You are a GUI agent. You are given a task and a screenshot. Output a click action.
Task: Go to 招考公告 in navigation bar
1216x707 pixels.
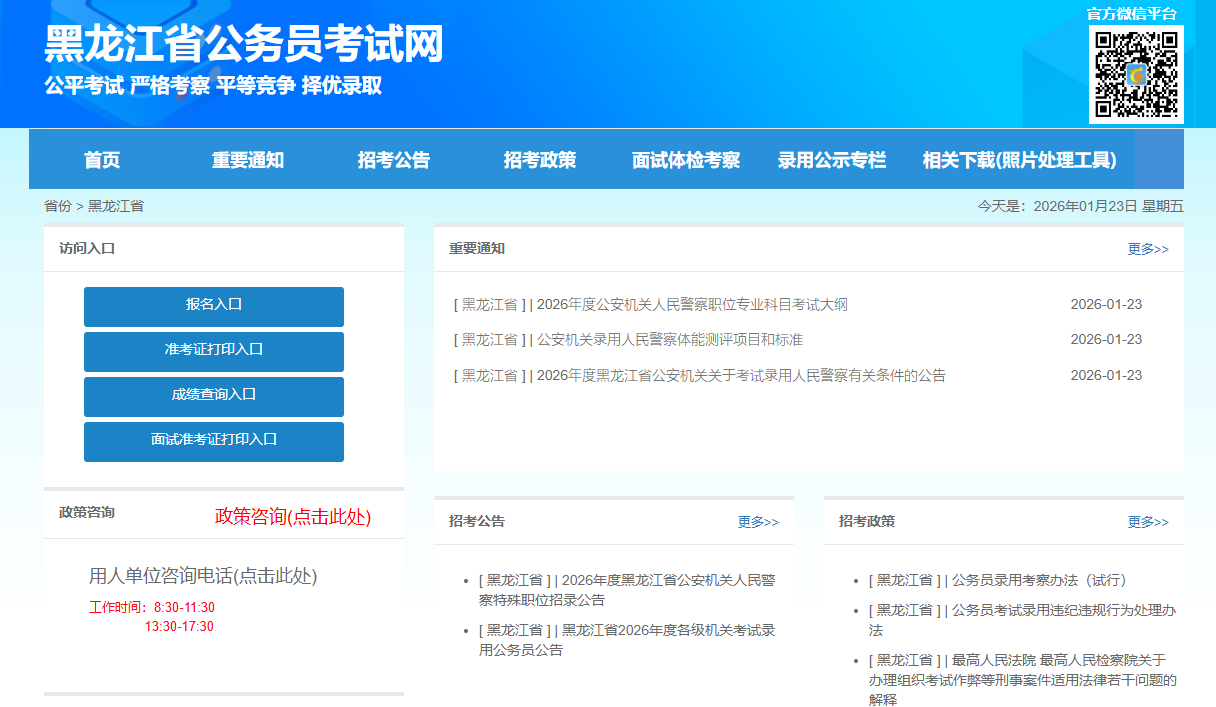[x=394, y=160]
